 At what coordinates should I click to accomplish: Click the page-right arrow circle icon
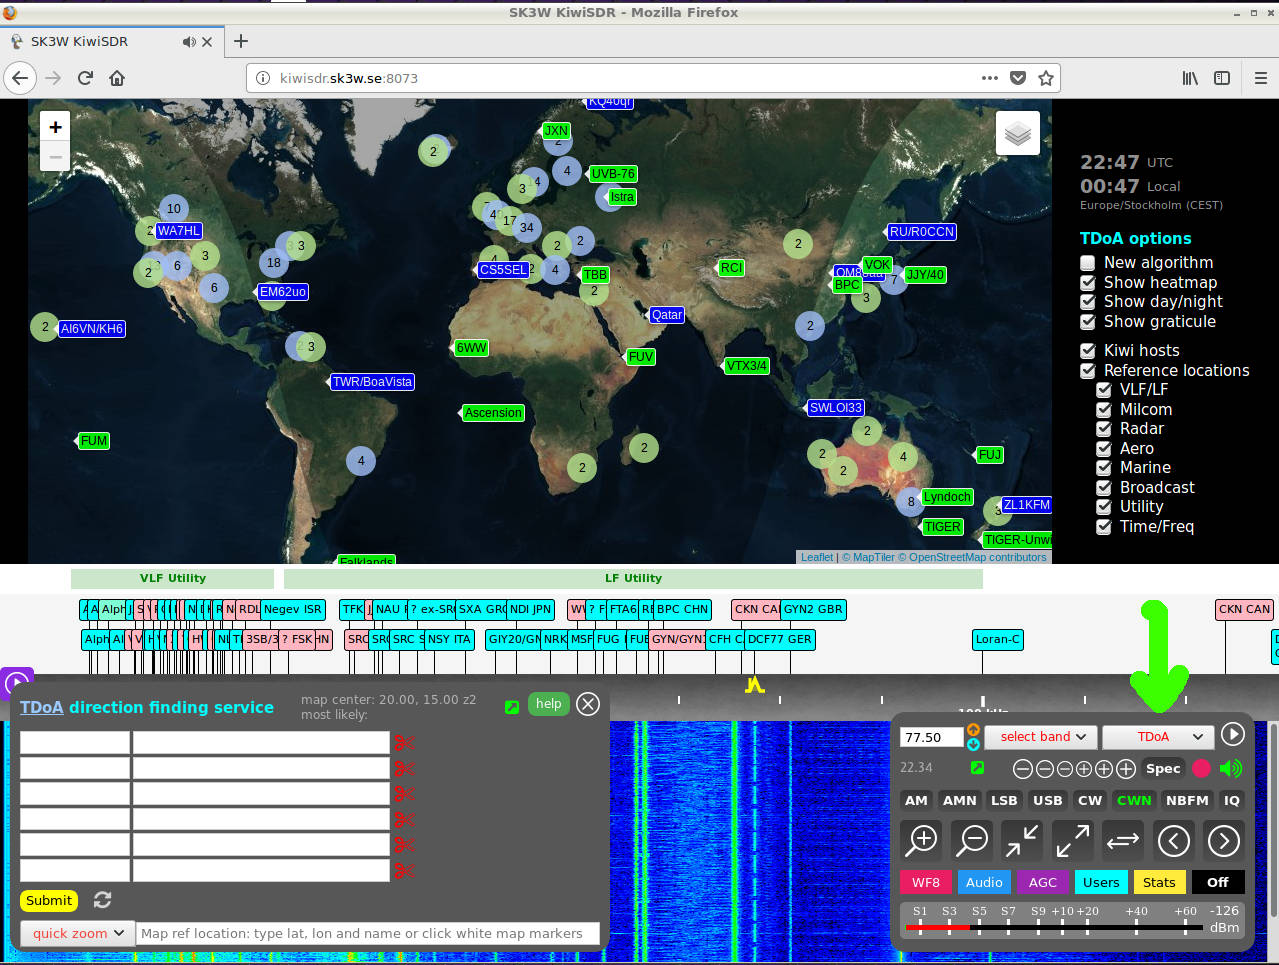(1223, 841)
